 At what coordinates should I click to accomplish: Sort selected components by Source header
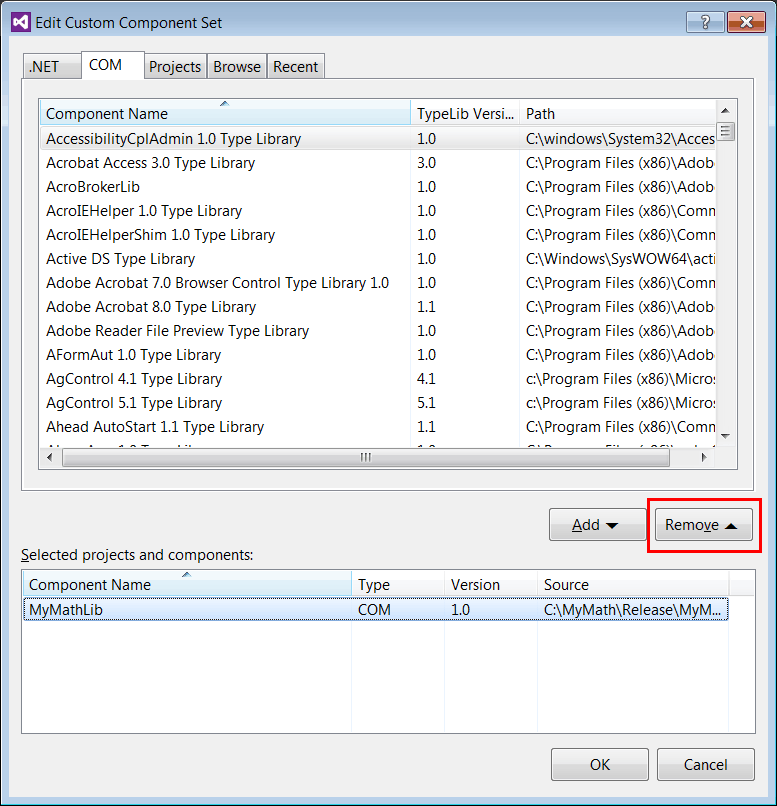[x=633, y=584]
